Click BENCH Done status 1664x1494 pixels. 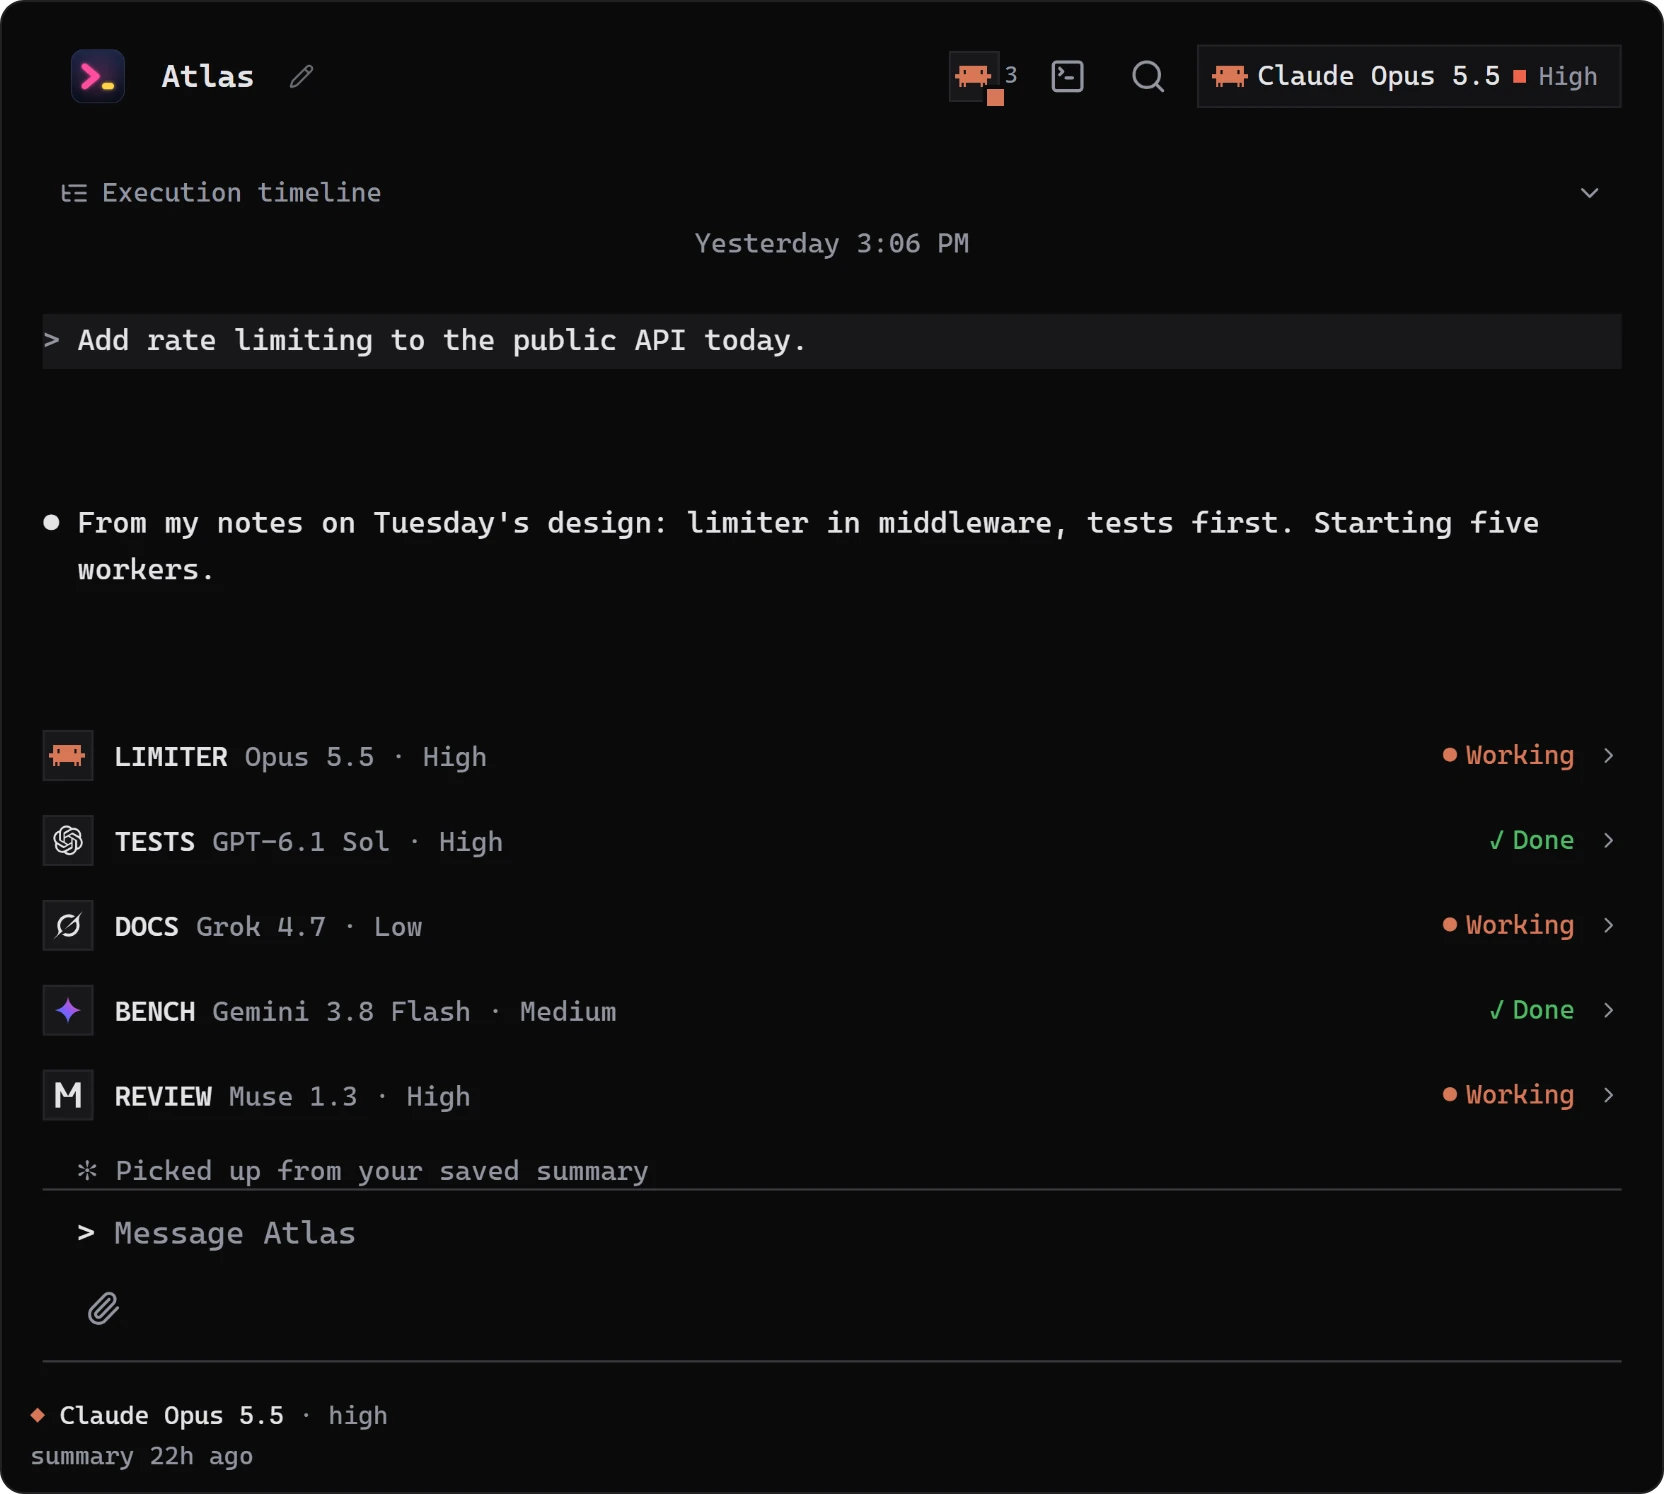pos(1531,1011)
